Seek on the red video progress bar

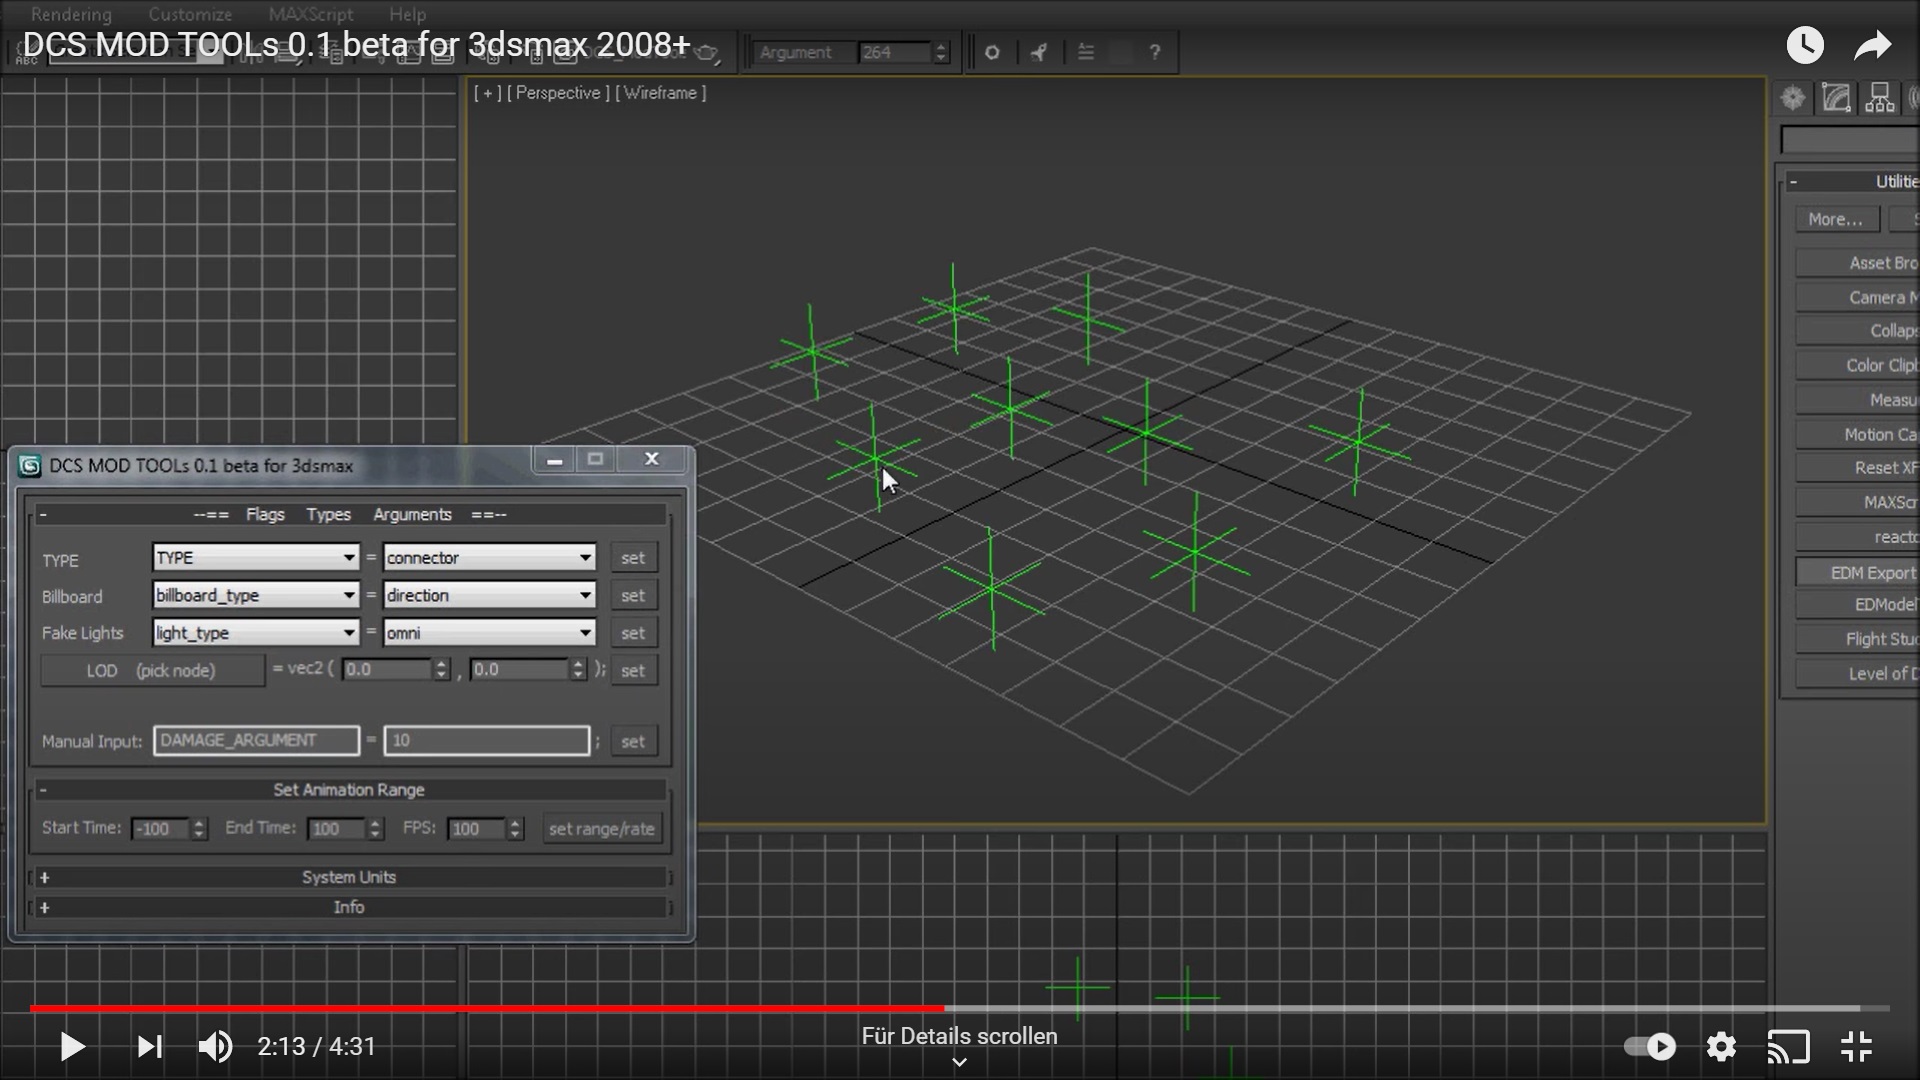coord(487,1008)
